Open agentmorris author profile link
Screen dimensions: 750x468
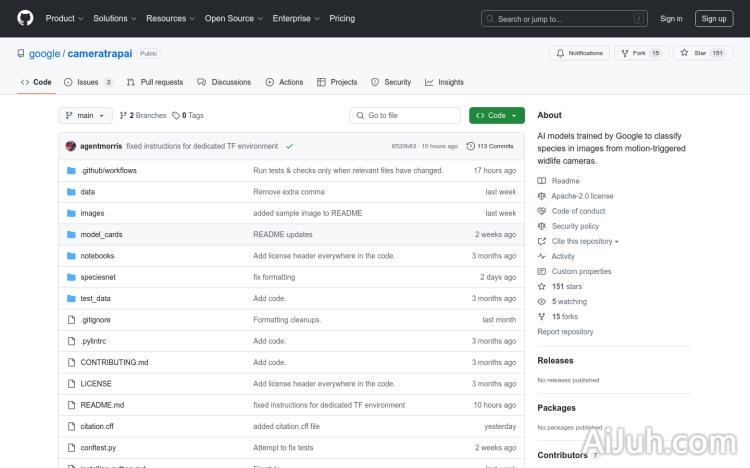[100, 146]
